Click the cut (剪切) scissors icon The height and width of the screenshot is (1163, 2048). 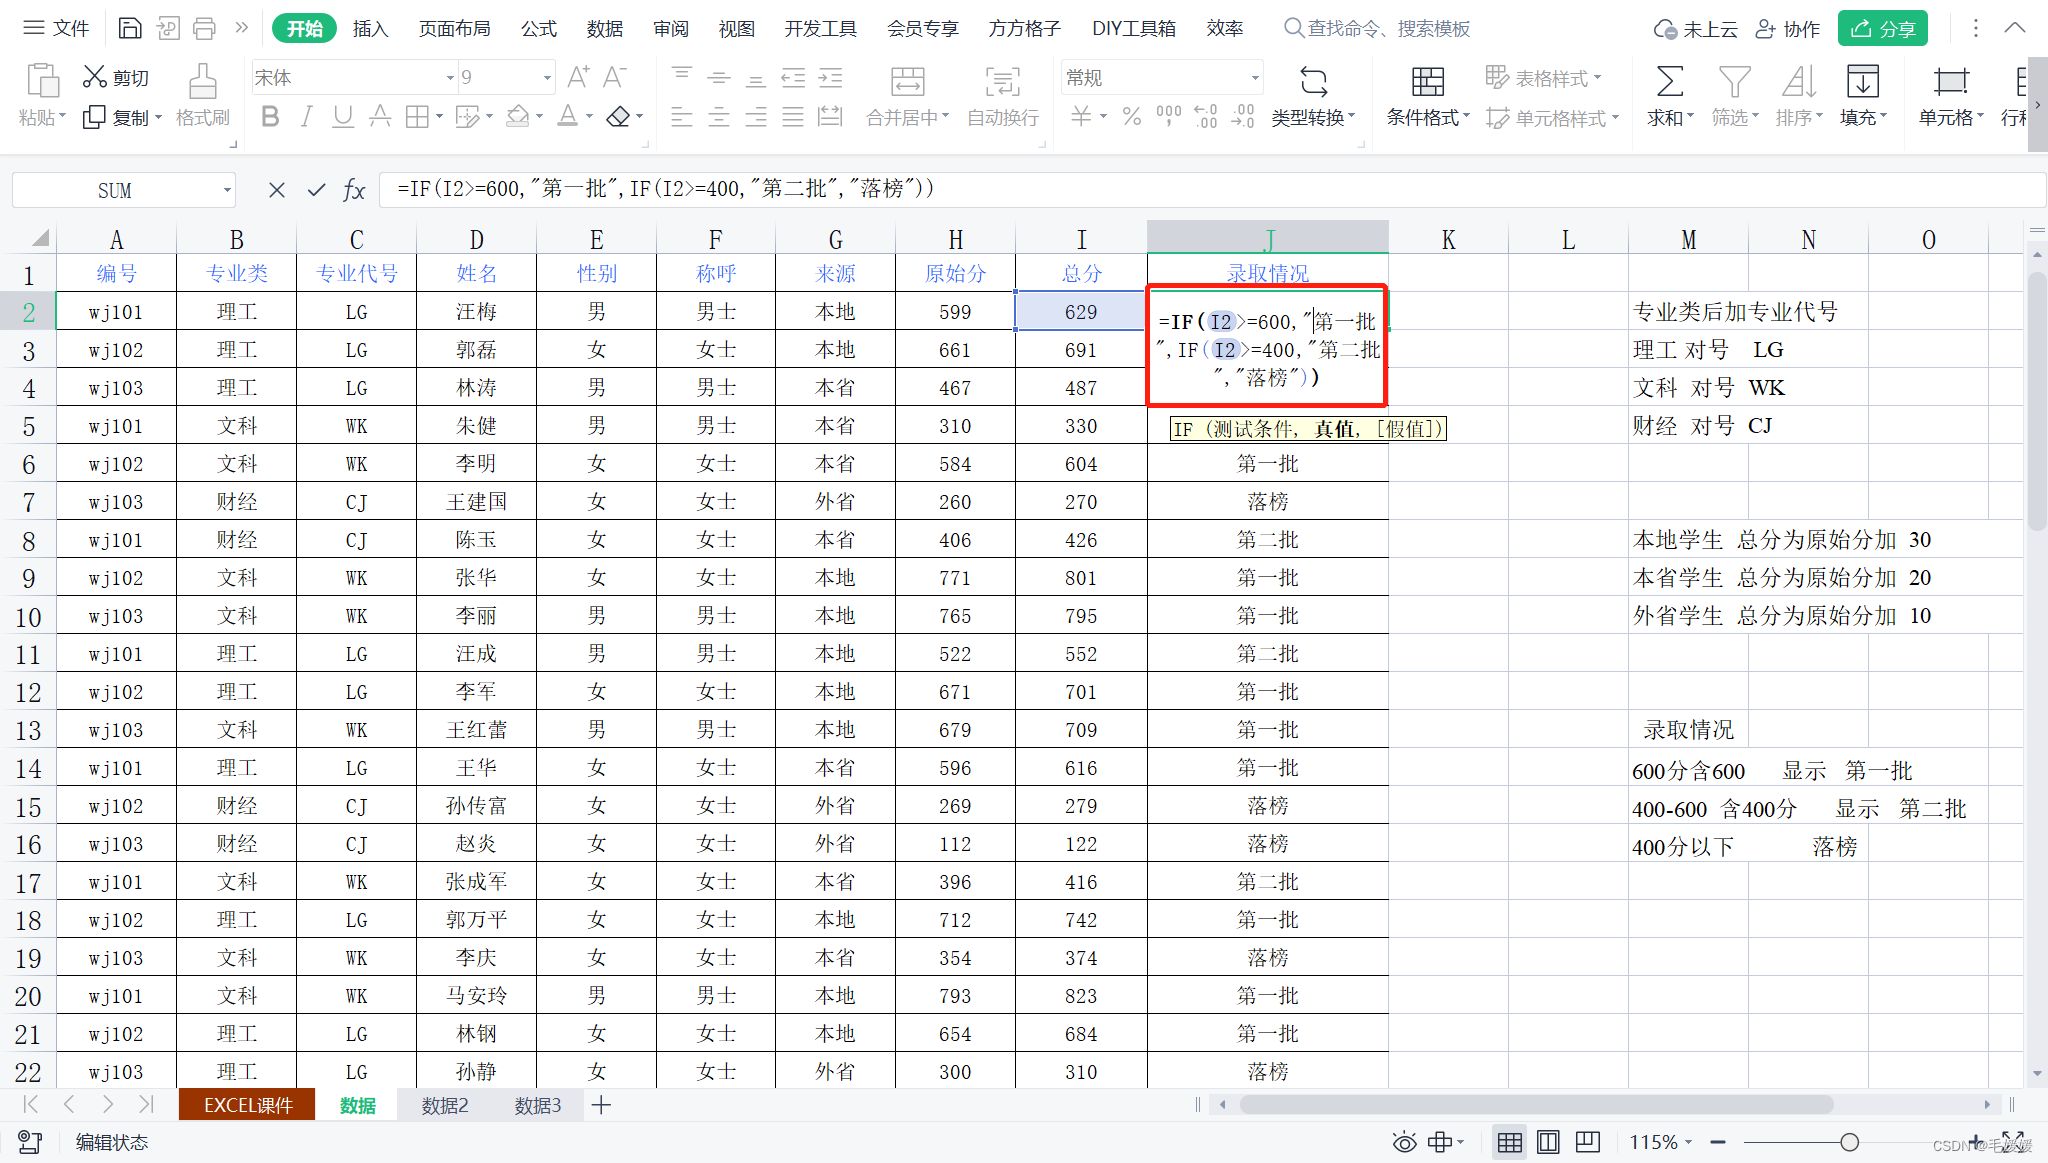click(x=95, y=76)
